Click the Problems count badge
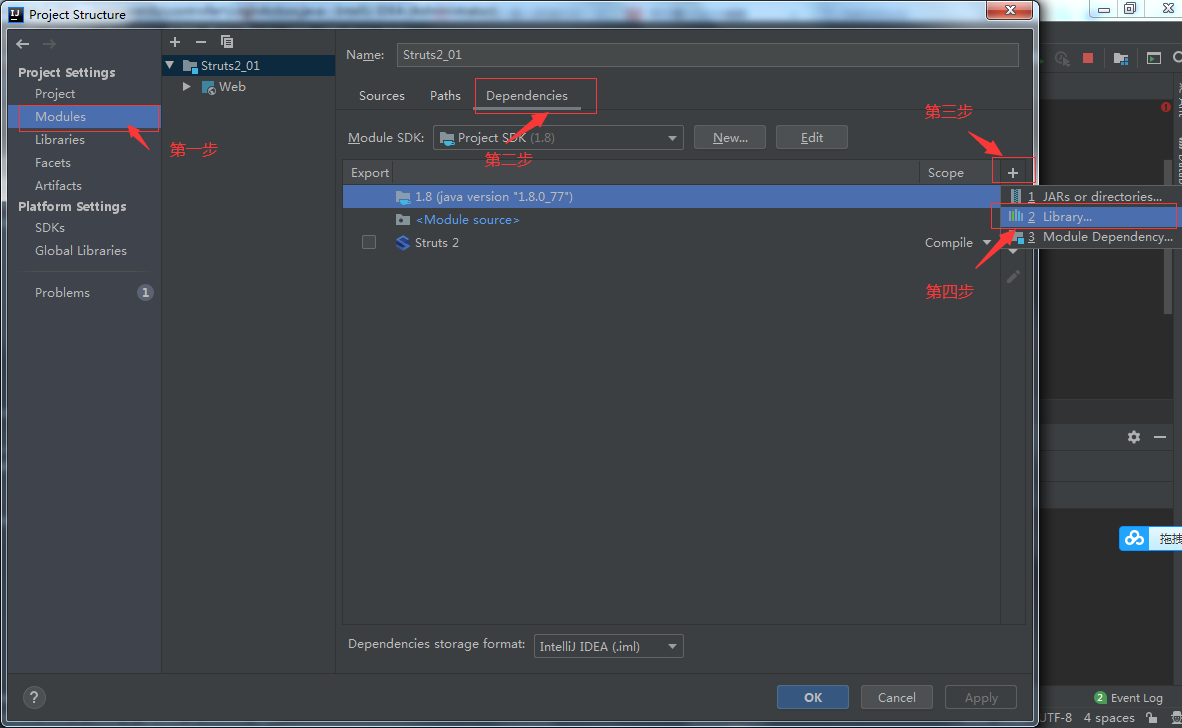Image resolution: width=1182 pixels, height=728 pixels. pyautogui.click(x=145, y=292)
